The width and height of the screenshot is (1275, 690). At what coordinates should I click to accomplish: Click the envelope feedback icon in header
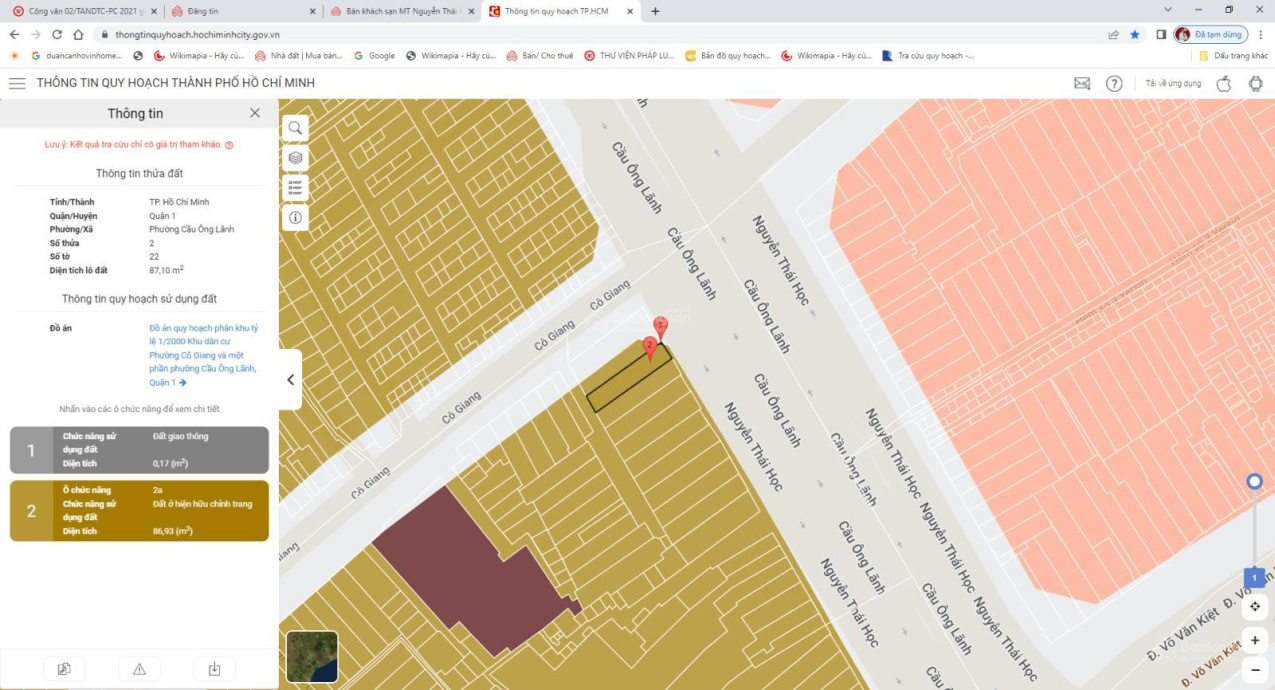pyautogui.click(x=1082, y=83)
